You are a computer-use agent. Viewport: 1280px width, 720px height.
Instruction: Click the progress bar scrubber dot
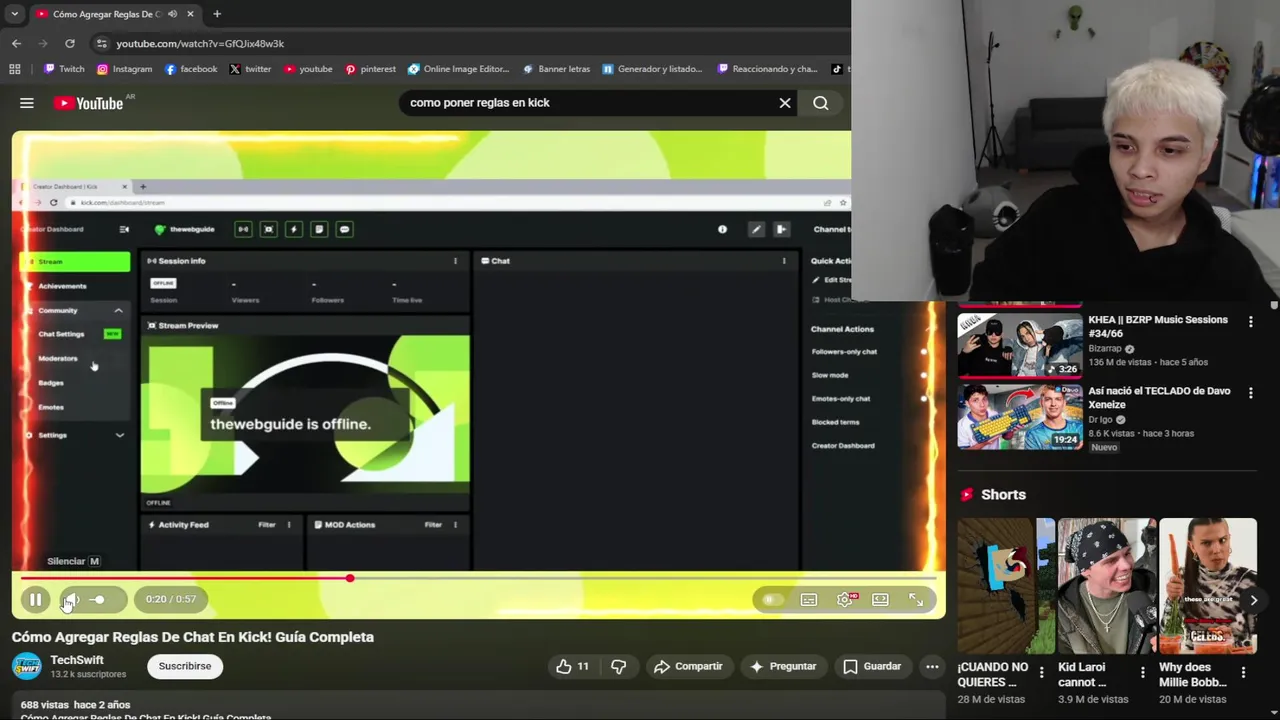pyautogui.click(x=350, y=578)
